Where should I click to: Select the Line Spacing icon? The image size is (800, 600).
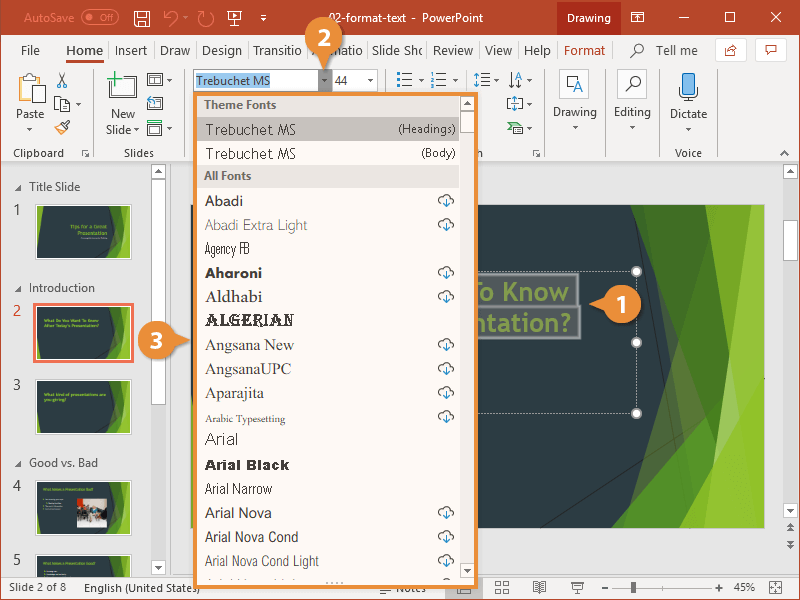click(485, 80)
